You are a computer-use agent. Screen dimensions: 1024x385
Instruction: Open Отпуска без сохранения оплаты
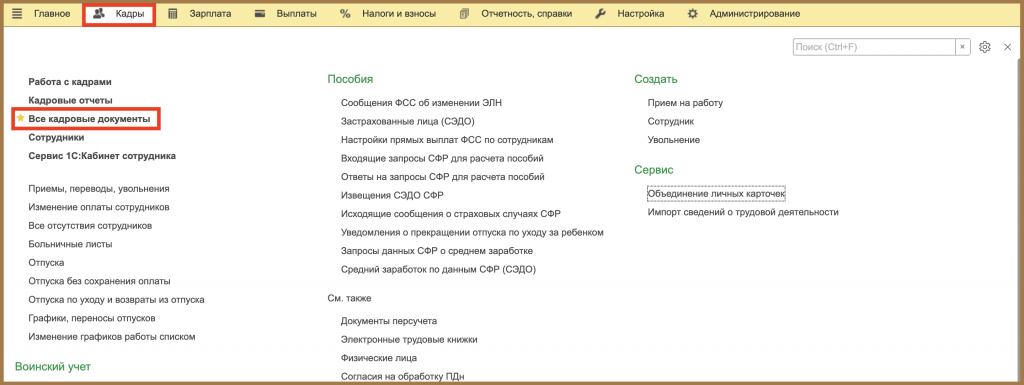point(99,281)
